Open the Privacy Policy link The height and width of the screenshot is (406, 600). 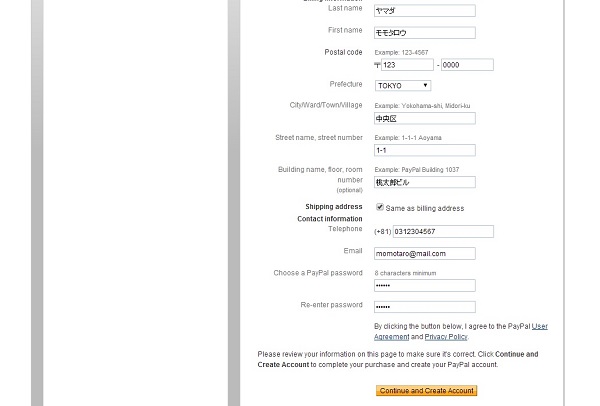pyautogui.click(x=446, y=337)
